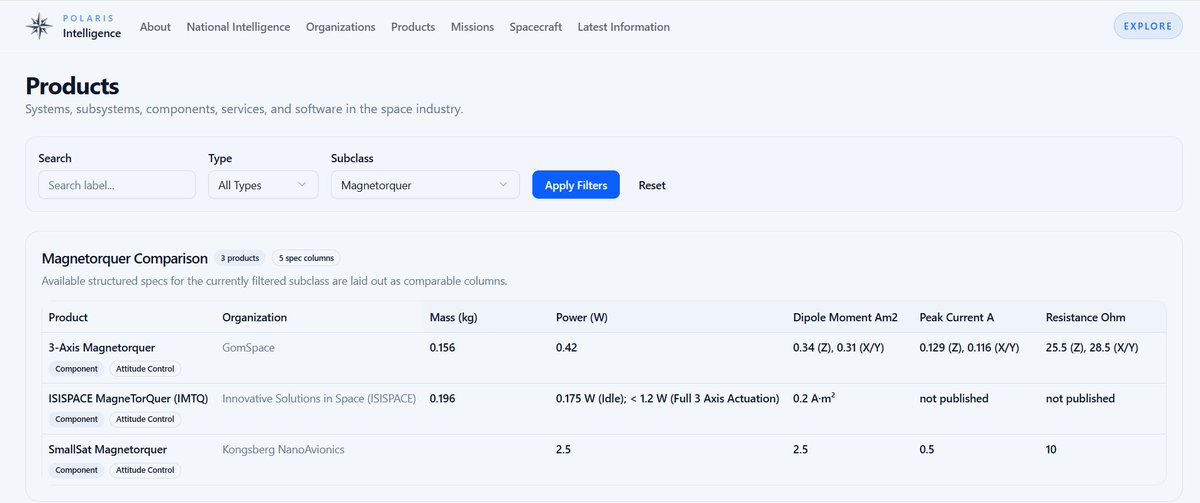Select the 0.2 A·m² dipole cell
Screen dimensions: 1200x503
814,398
